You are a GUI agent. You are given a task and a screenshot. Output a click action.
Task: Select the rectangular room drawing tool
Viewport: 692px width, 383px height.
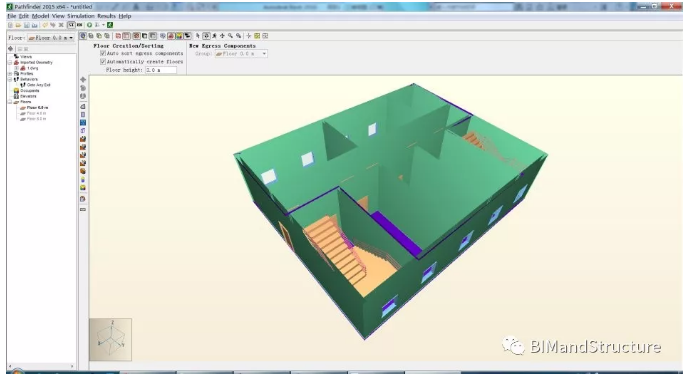pyautogui.click(x=83, y=114)
